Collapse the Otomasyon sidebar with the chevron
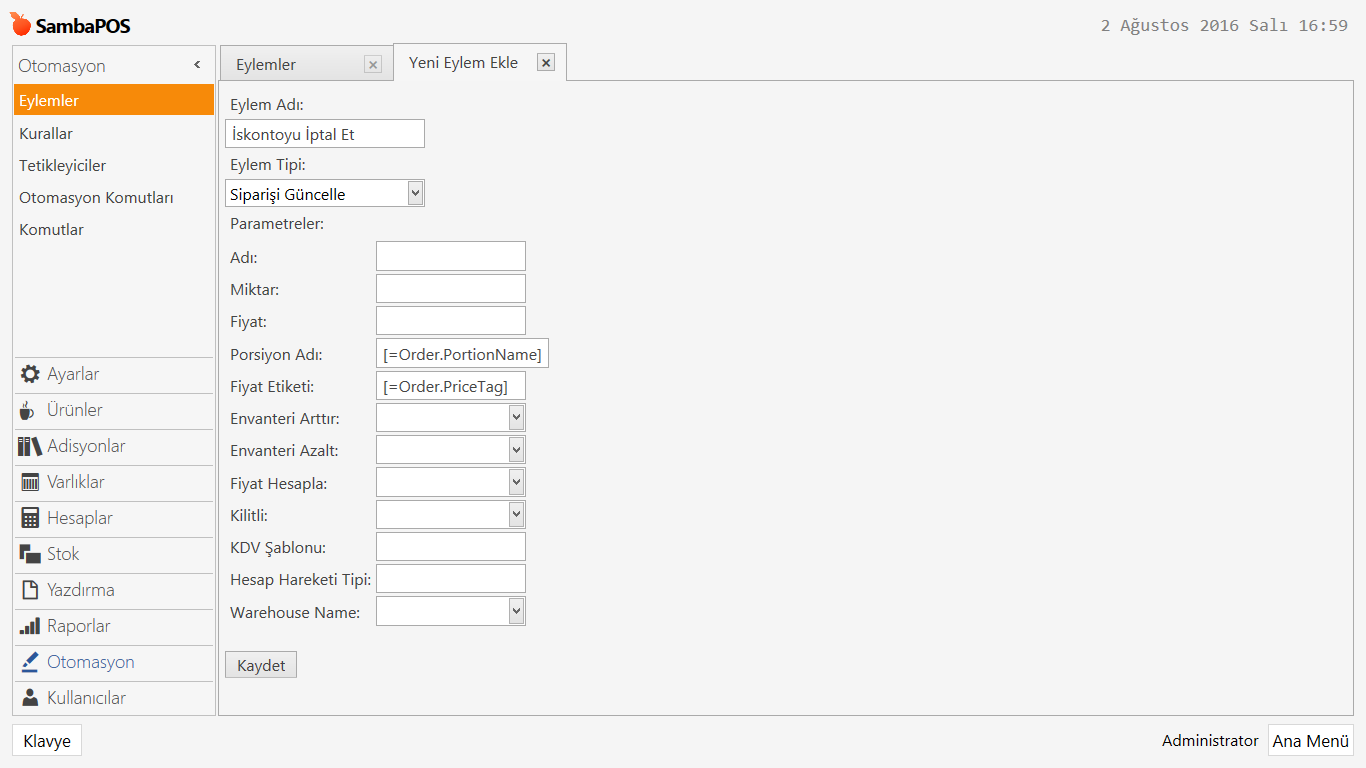Screen dimensions: 1366x768 pyautogui.click(x=197, y=65)
